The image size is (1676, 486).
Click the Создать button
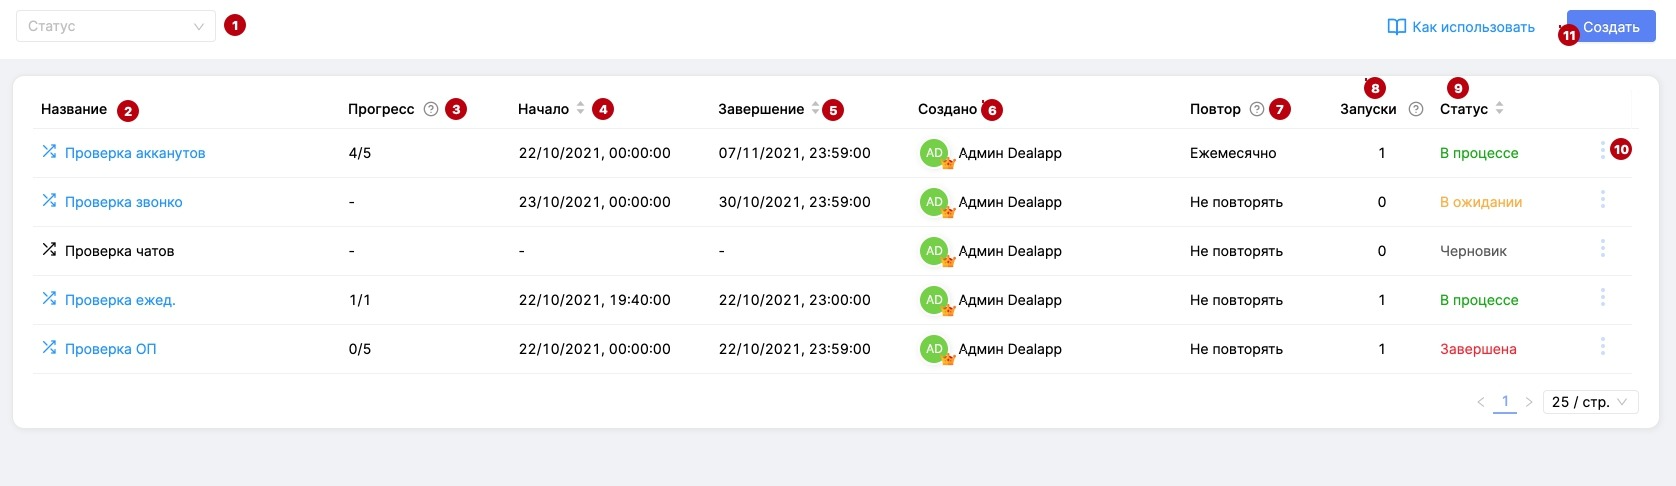(x=1611, y=27)
